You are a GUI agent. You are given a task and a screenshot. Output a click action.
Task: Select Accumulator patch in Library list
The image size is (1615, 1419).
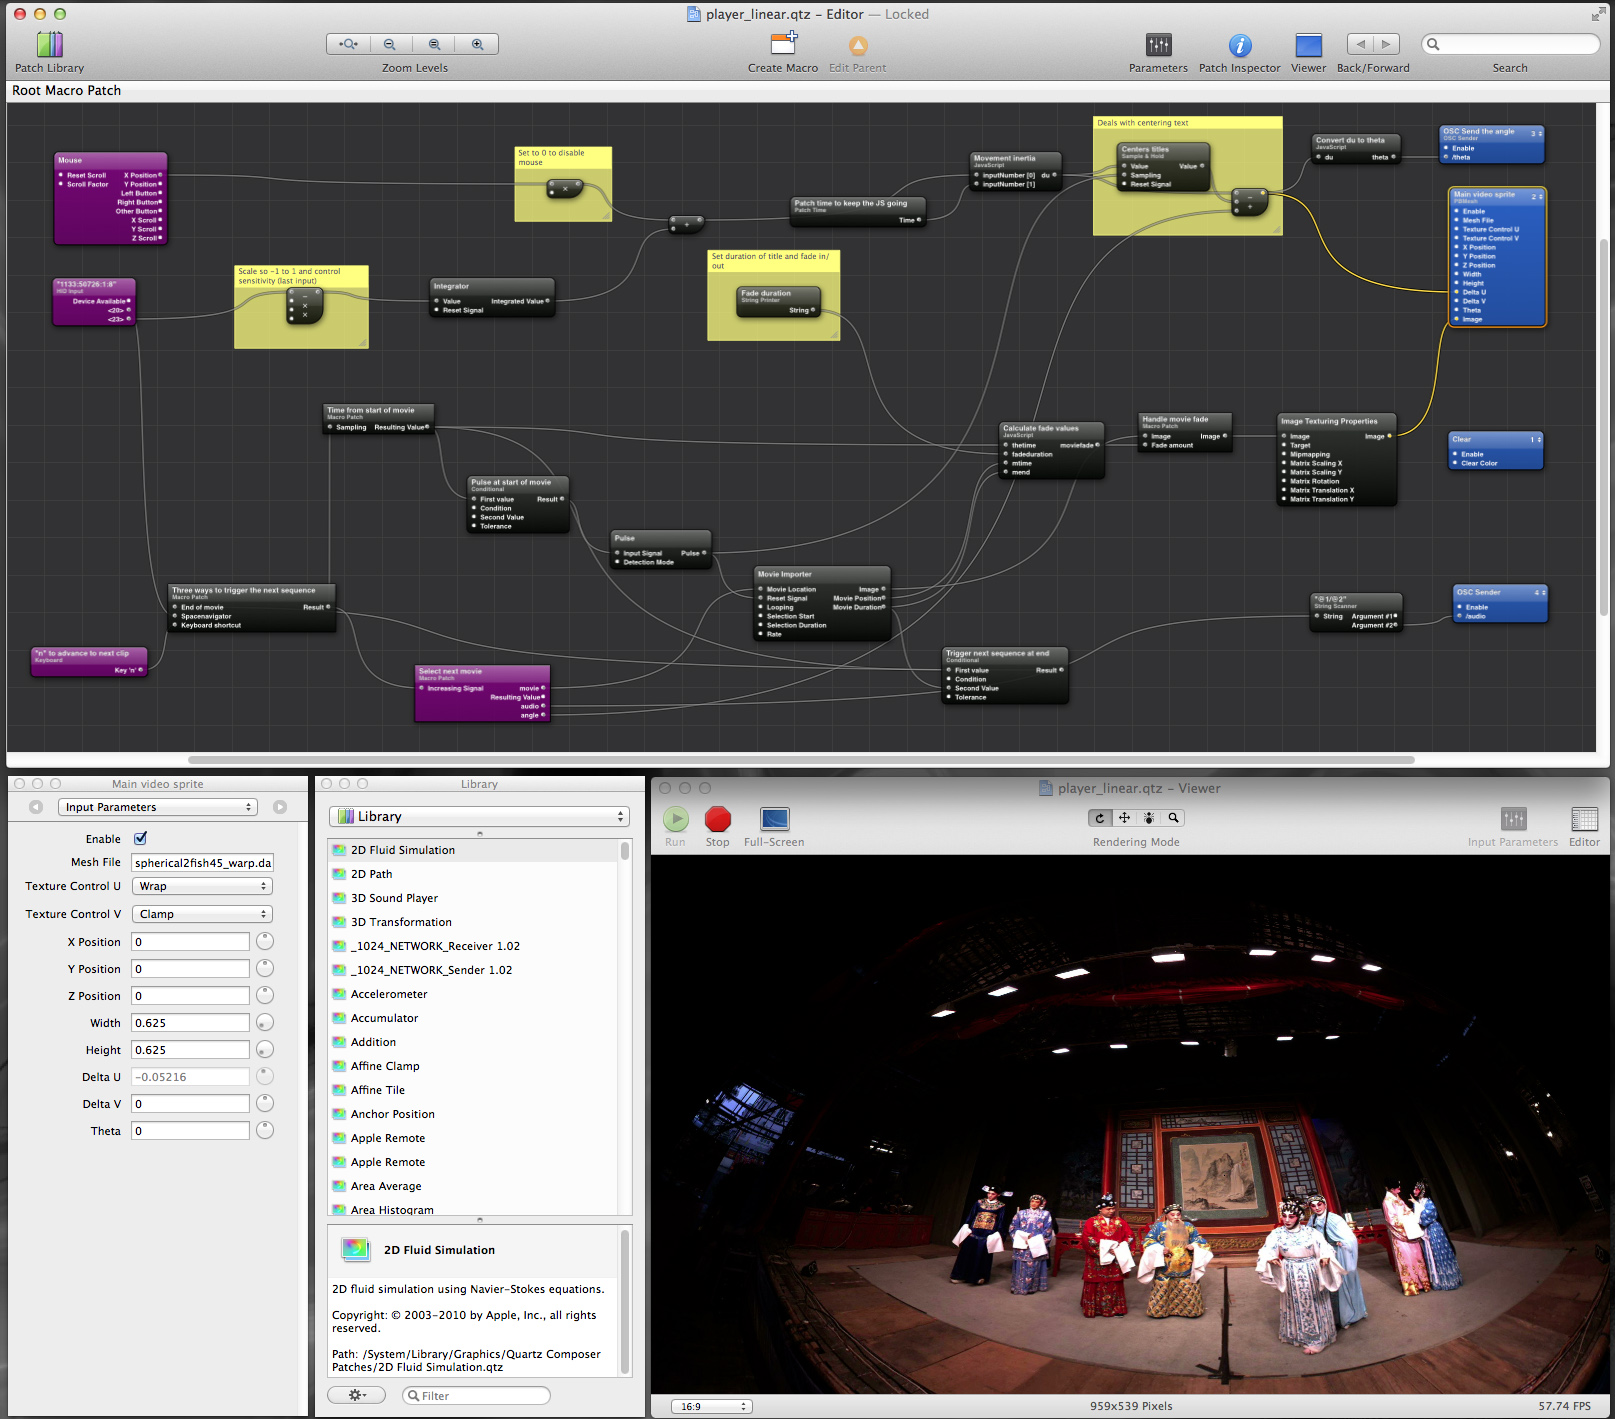click(x=384, y=1019)
